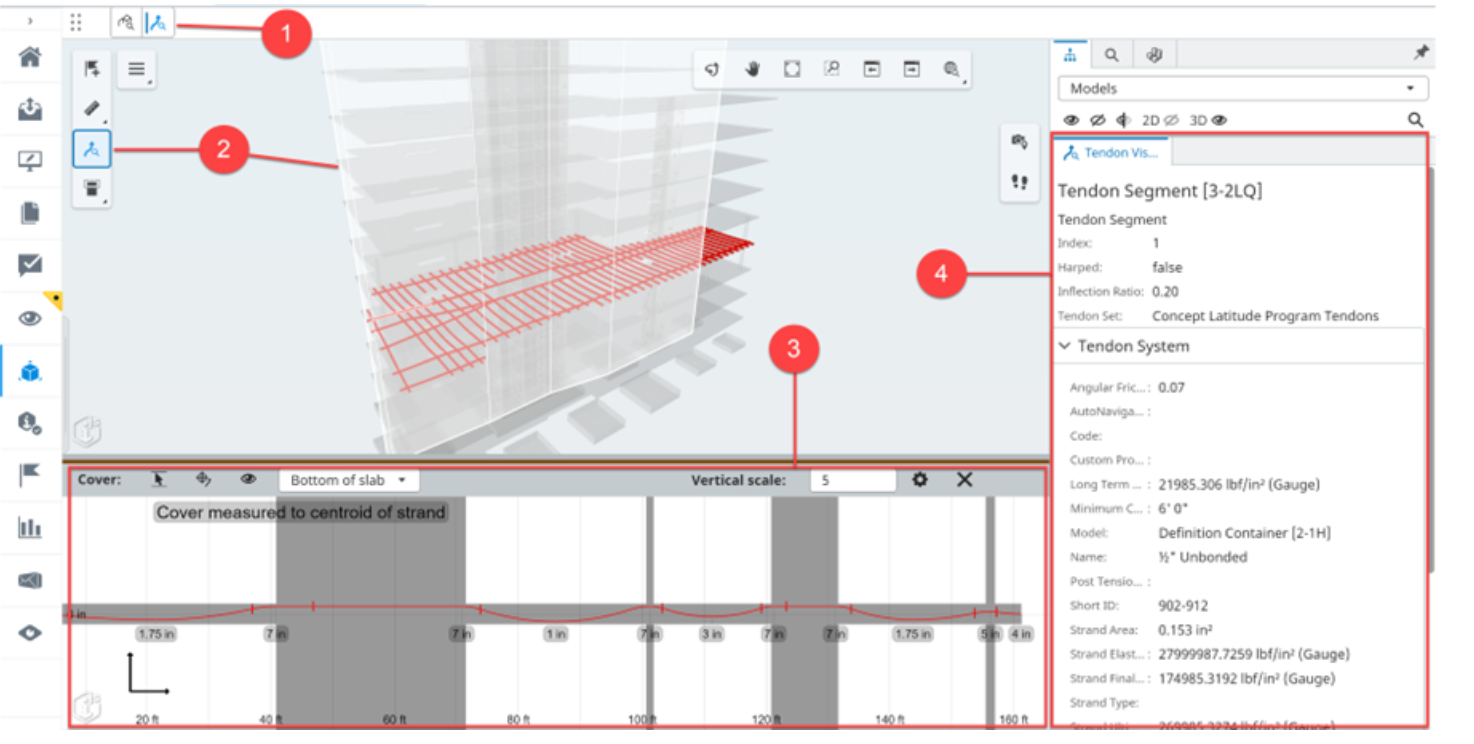Activate the pan hand tool
The width and height of the screenshot is (1474, 744).
pyautogui.click(x=752, y=69)
